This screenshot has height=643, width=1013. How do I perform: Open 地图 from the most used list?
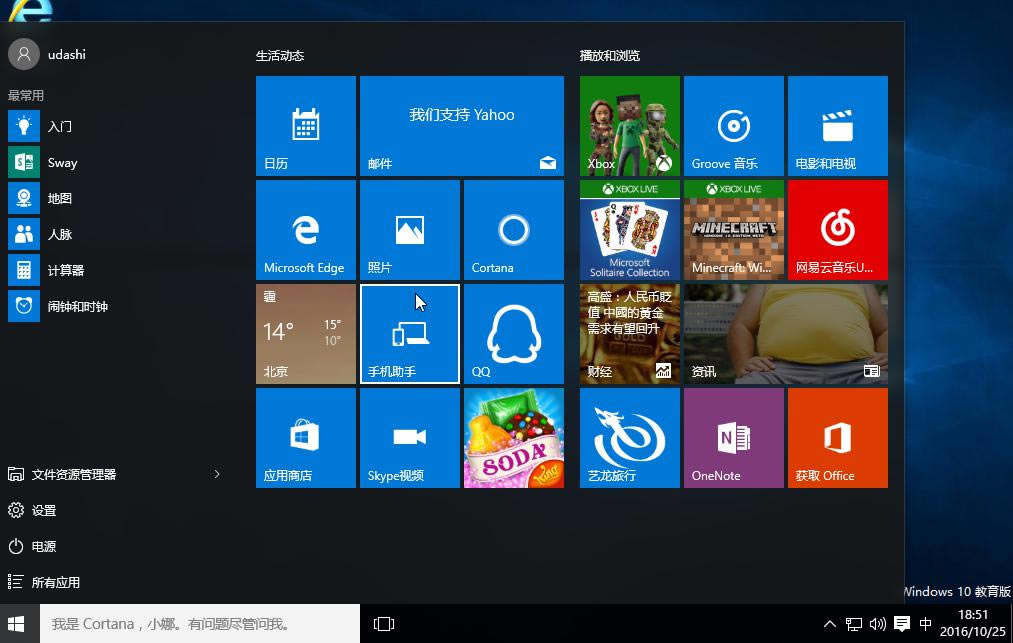116,198
